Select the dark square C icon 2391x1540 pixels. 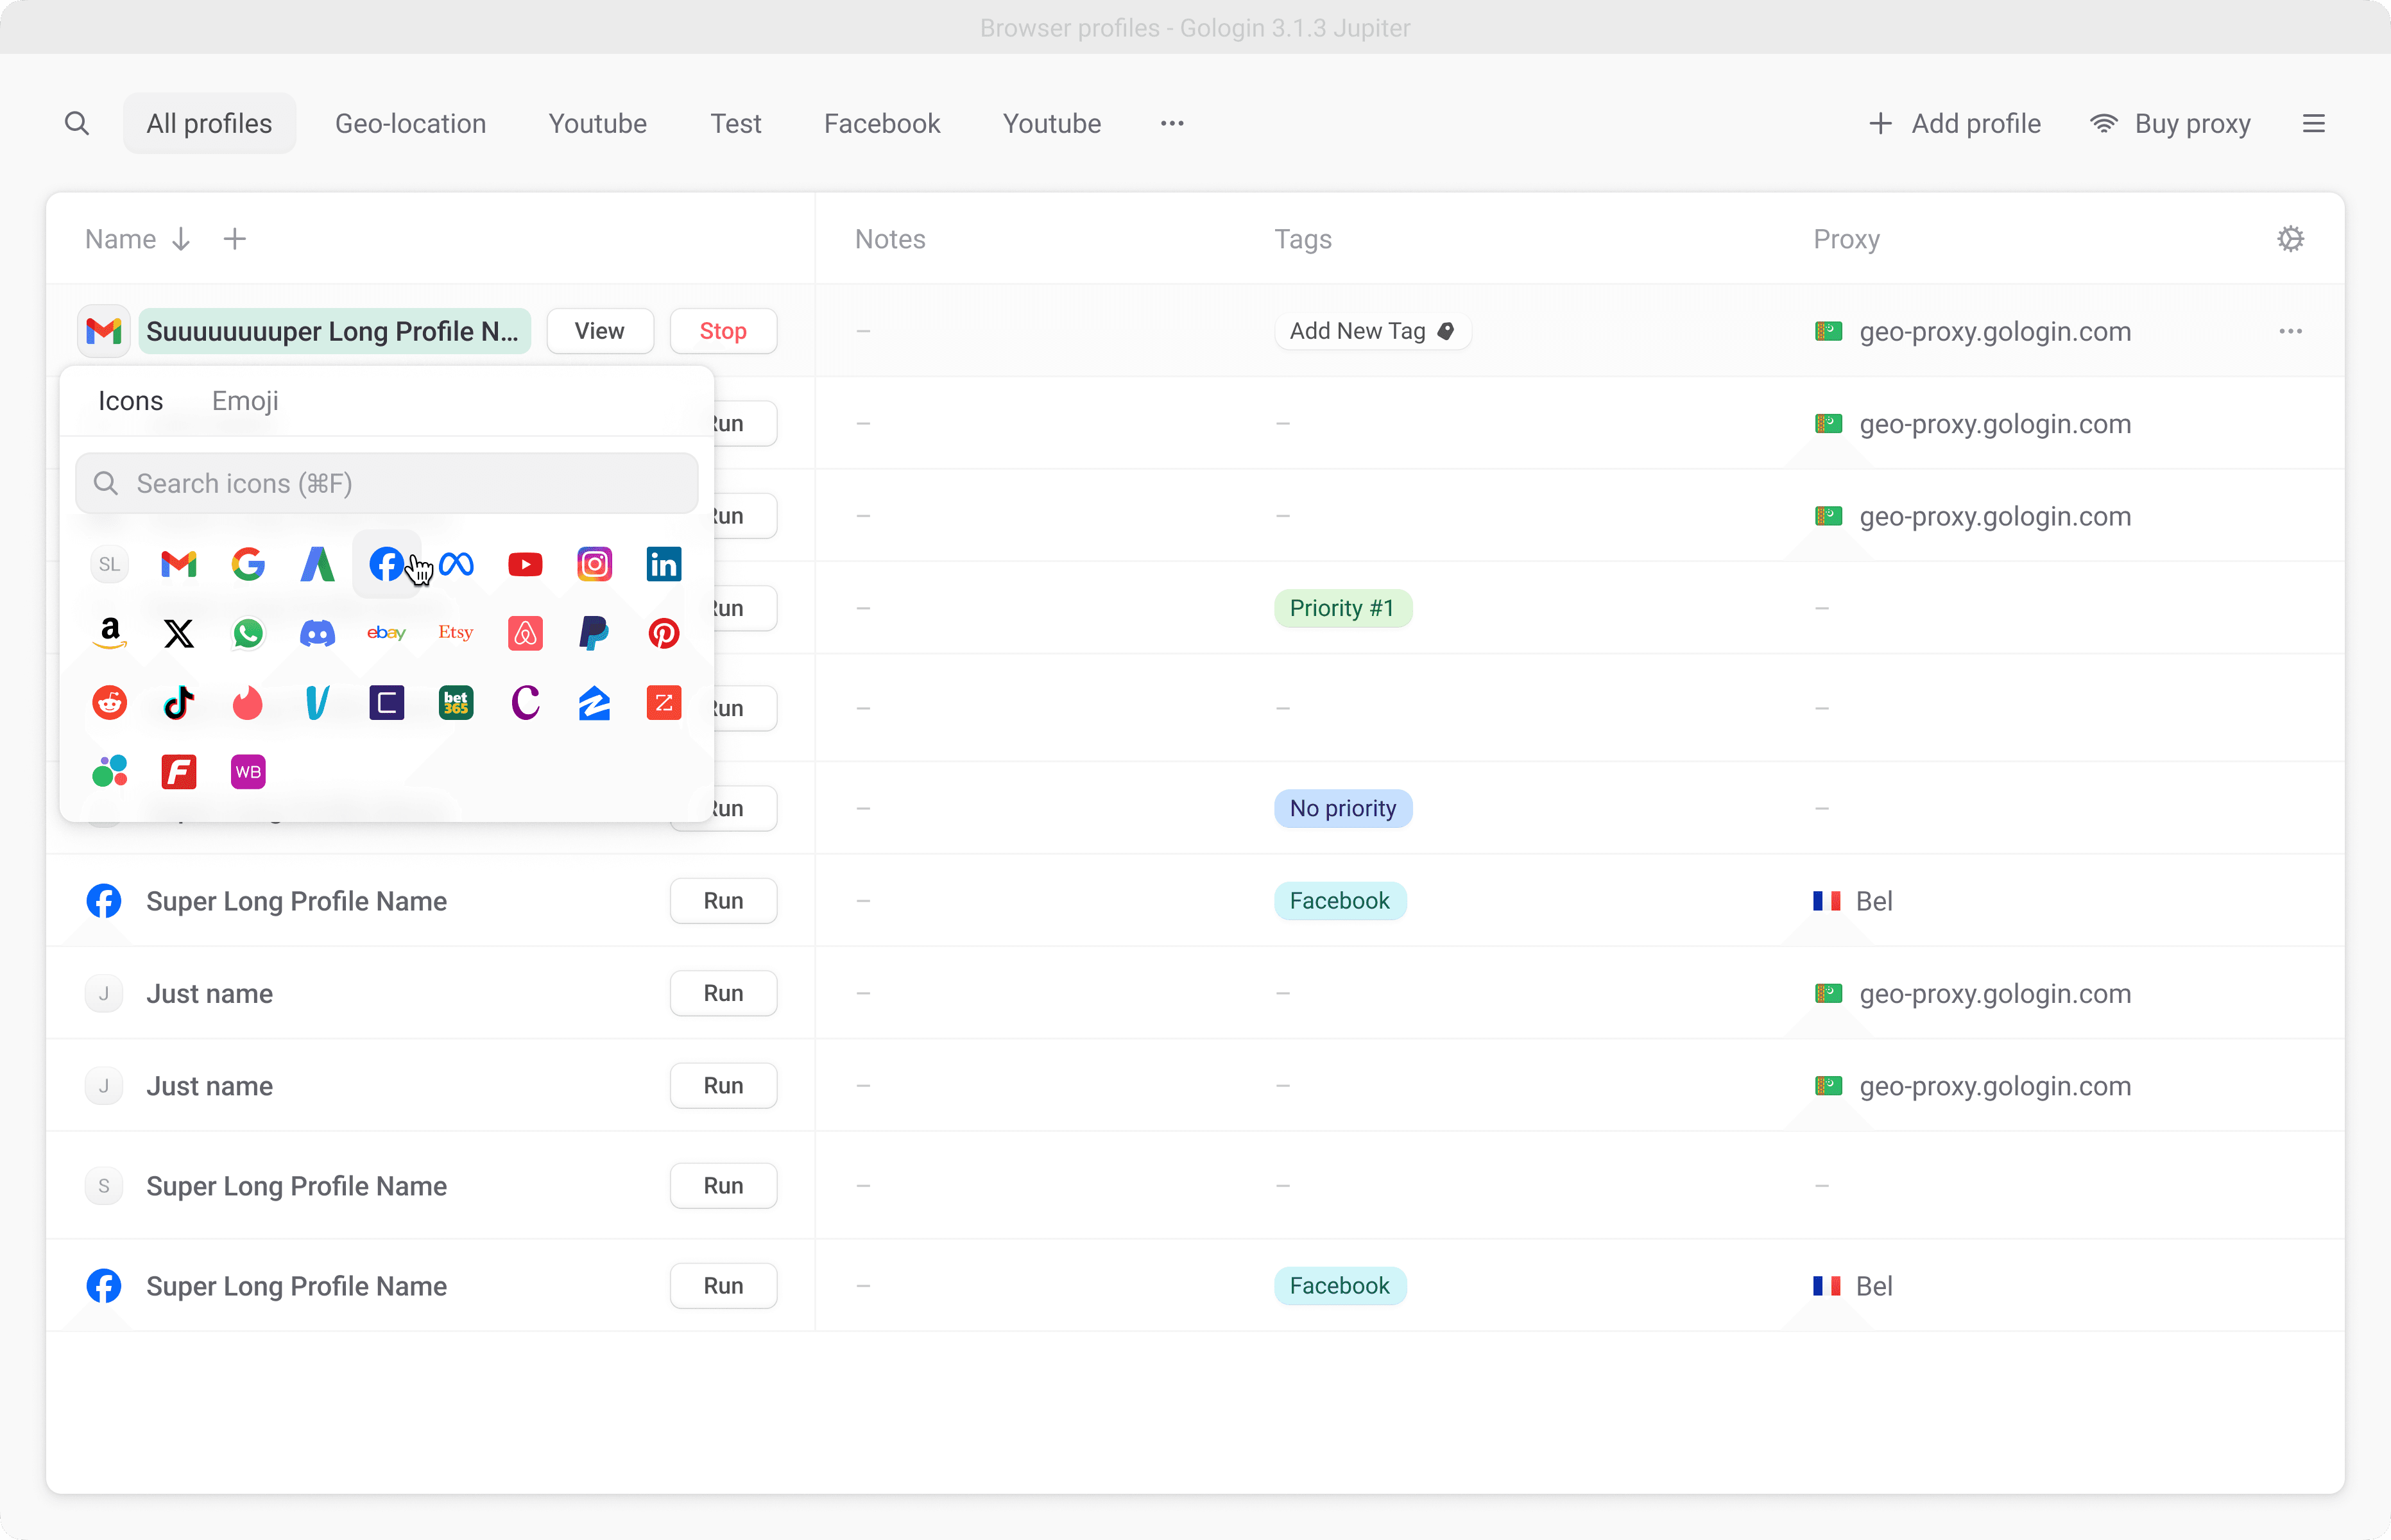click(x=386, y=703)
